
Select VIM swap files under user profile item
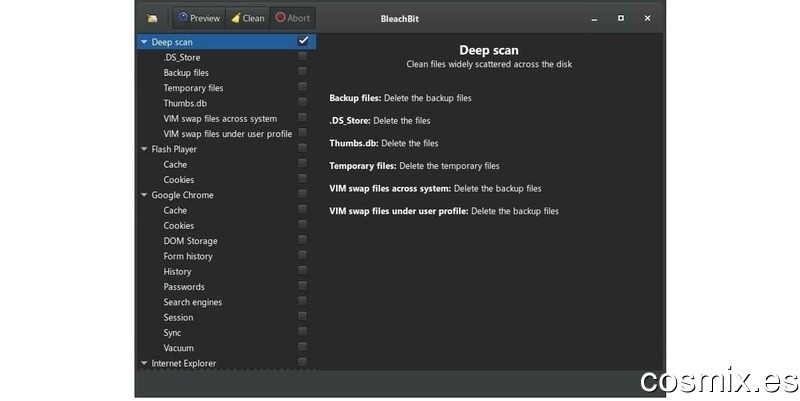(228, 134)
